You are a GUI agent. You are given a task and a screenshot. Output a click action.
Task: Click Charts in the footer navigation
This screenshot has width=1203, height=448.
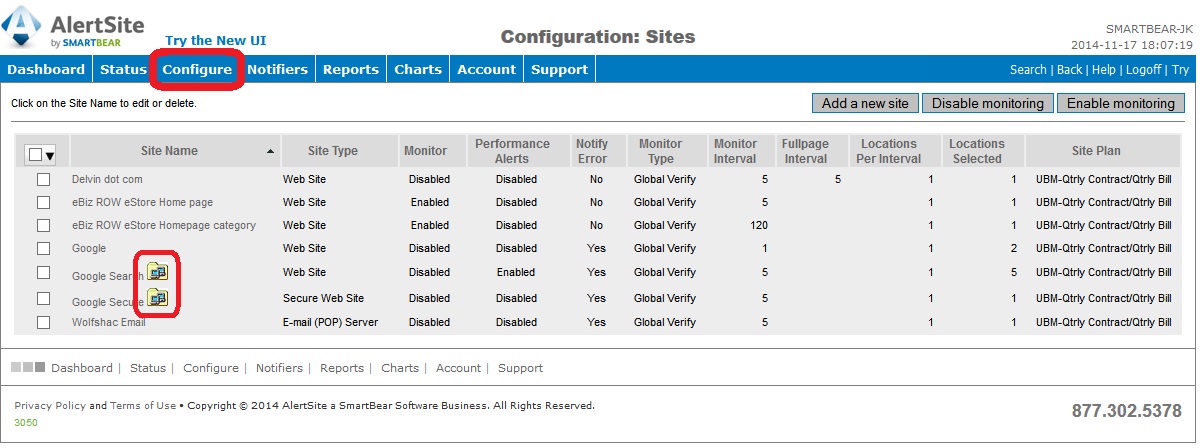pos(400,368)
